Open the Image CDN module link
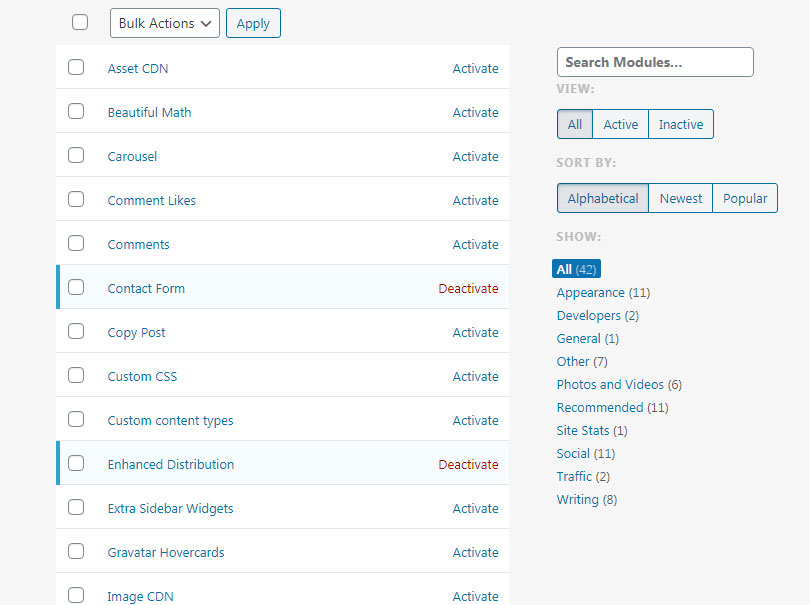 141,596
